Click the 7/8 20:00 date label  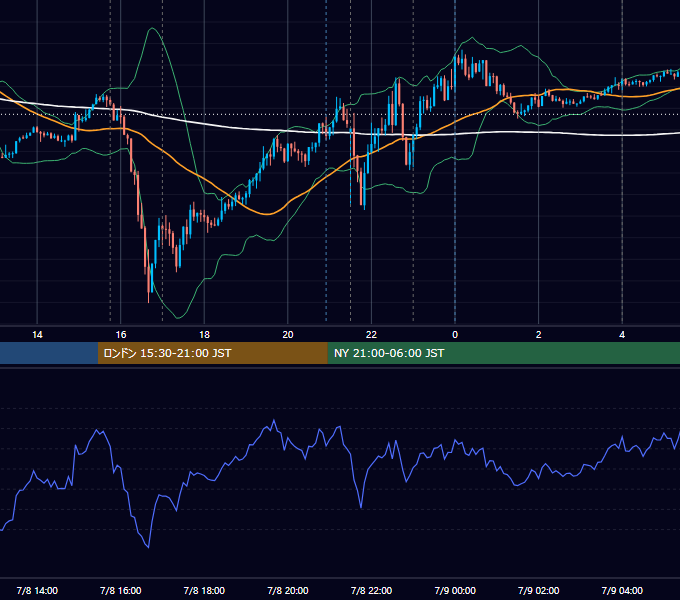288,590
